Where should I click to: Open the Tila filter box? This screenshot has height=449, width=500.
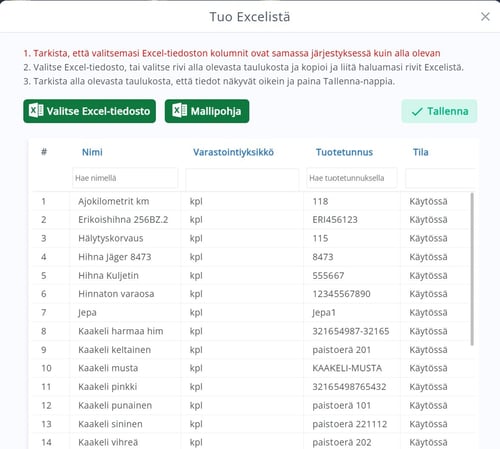(440, 178)
